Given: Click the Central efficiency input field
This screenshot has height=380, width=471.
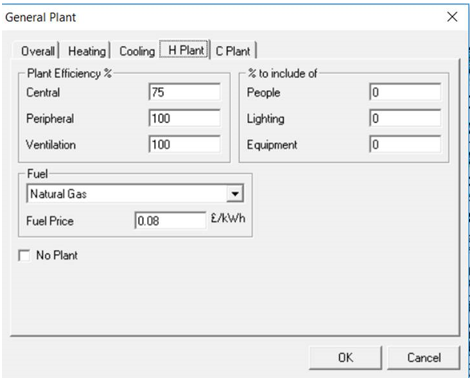Looking at the screenshot, I should [184, 92].
